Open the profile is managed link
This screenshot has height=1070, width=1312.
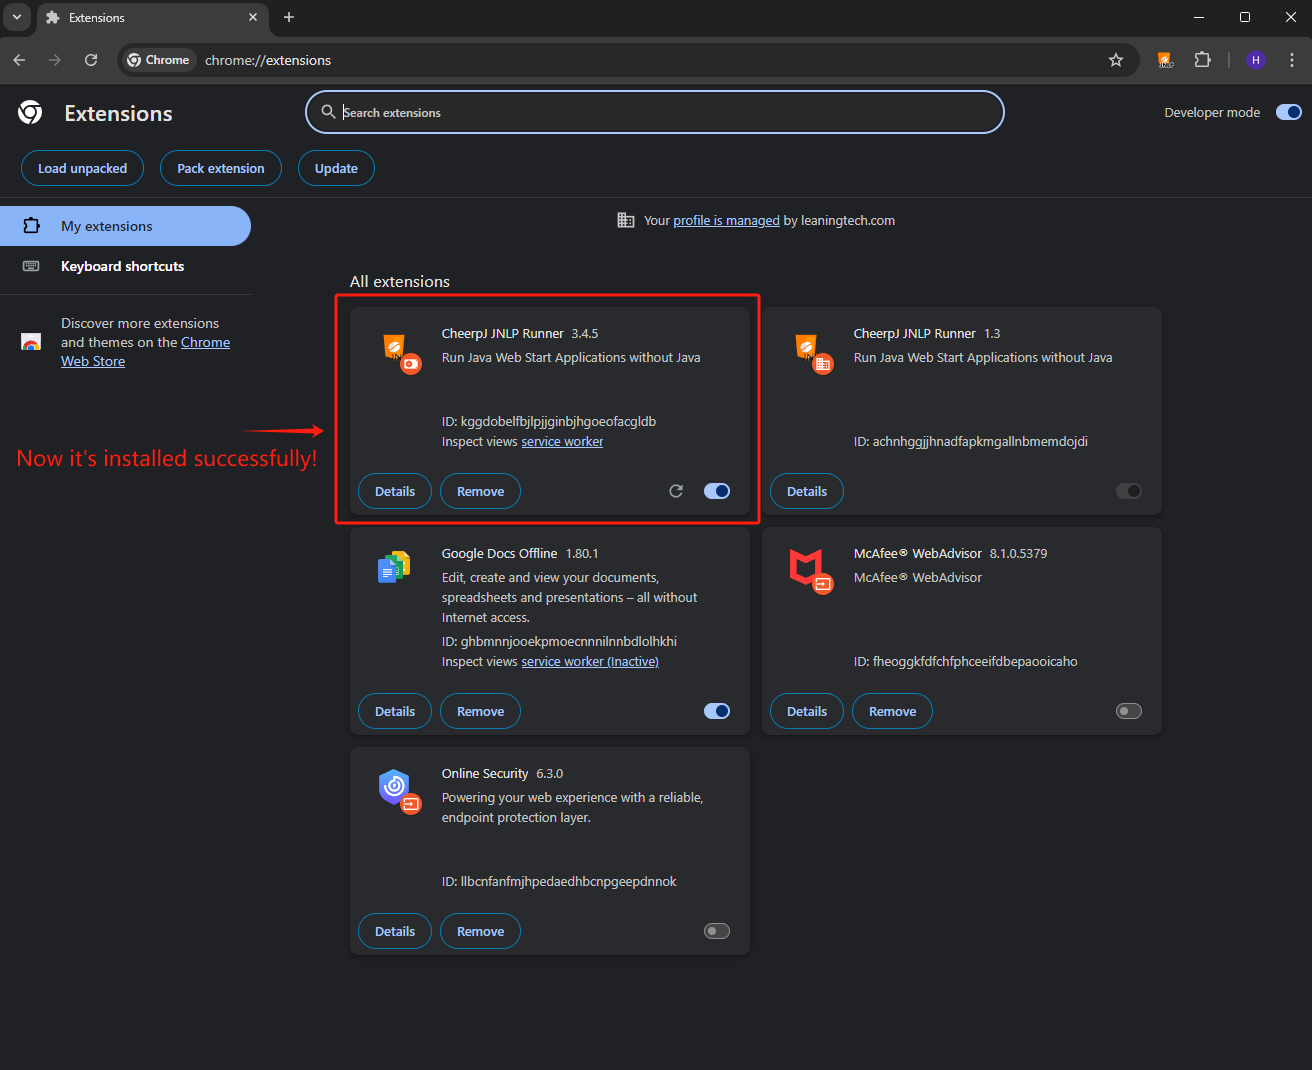(x=726, y=221)
